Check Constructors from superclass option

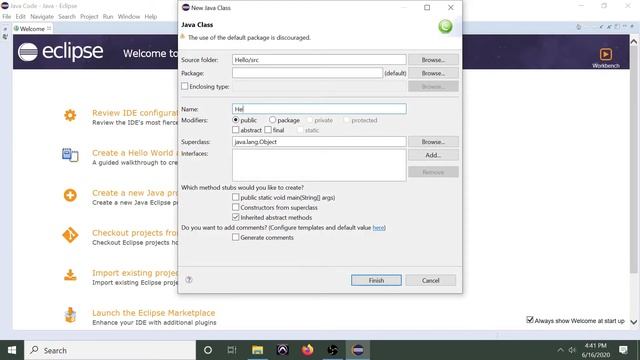(236, 207)
